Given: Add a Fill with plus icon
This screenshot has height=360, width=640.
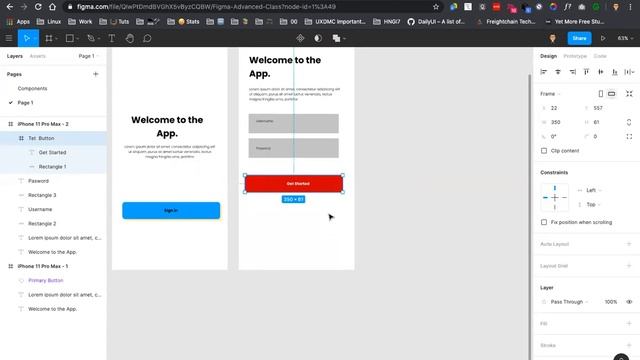Looking at the screenshot, I should [629, 323].
